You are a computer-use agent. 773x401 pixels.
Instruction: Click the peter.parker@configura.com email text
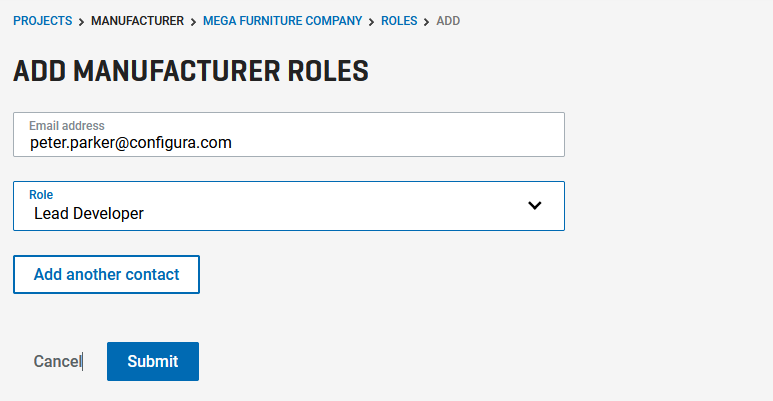(x=131, y=143)
